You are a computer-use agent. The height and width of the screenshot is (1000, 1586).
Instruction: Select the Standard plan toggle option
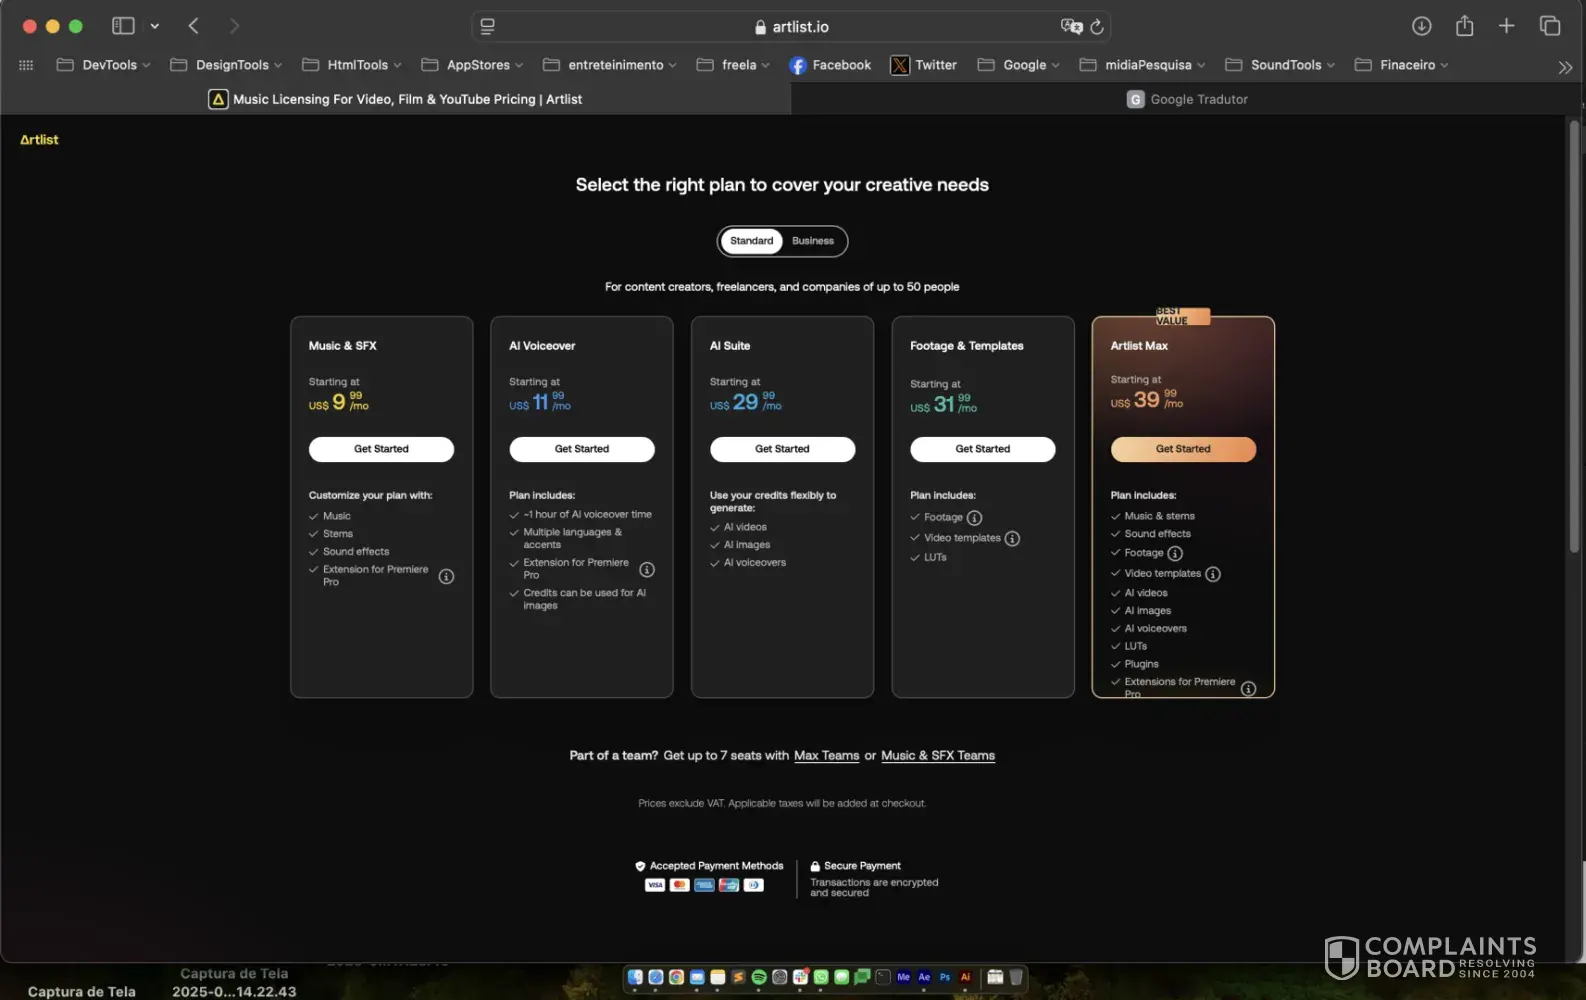(751, 241)
